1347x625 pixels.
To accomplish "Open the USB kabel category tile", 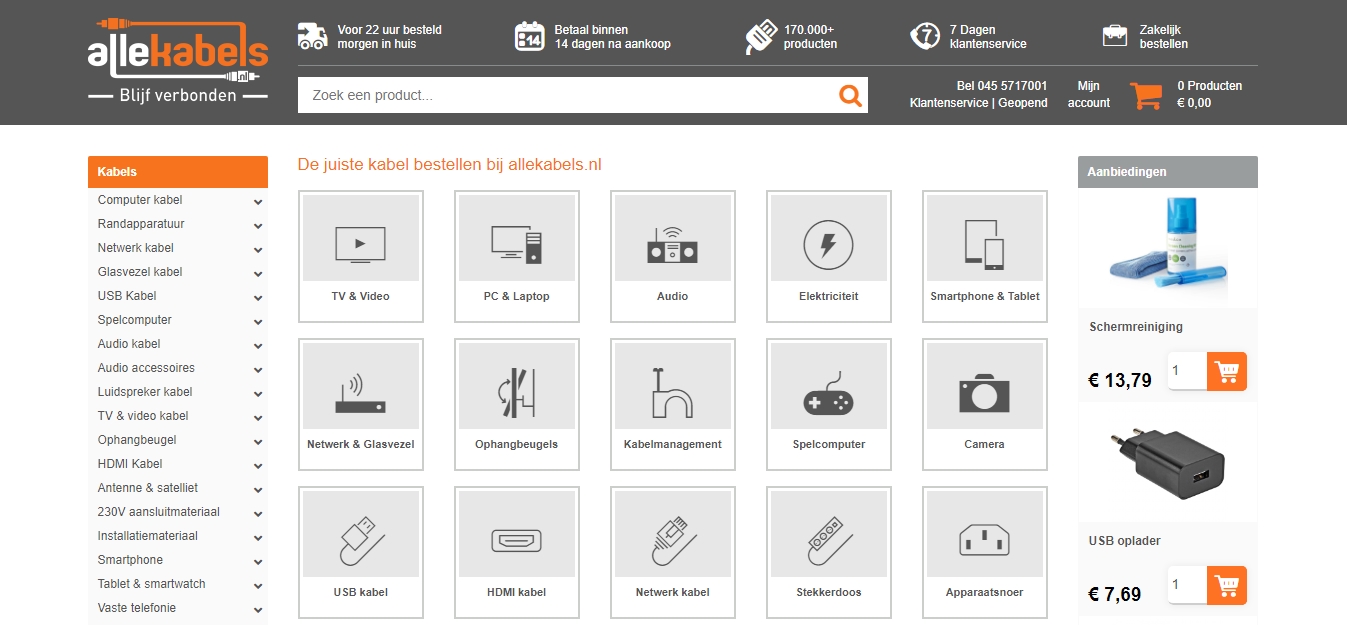I will point(361,552).
